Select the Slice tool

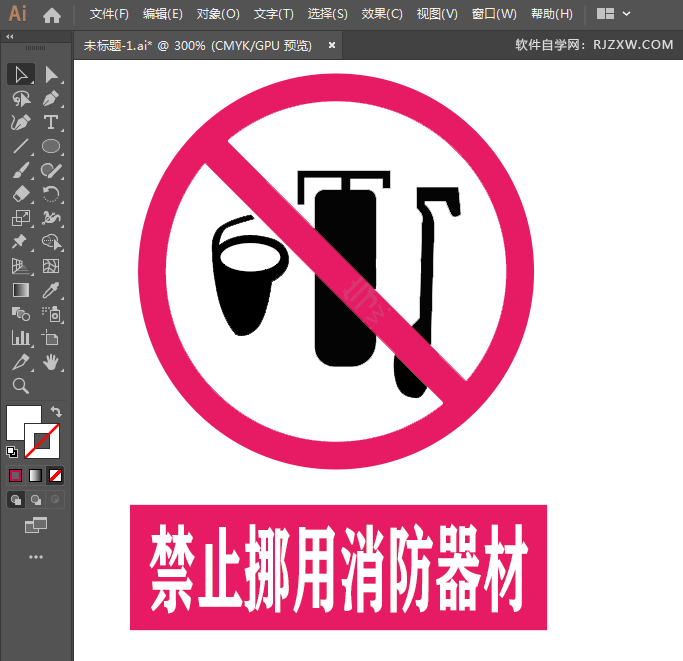coord(20,362)
